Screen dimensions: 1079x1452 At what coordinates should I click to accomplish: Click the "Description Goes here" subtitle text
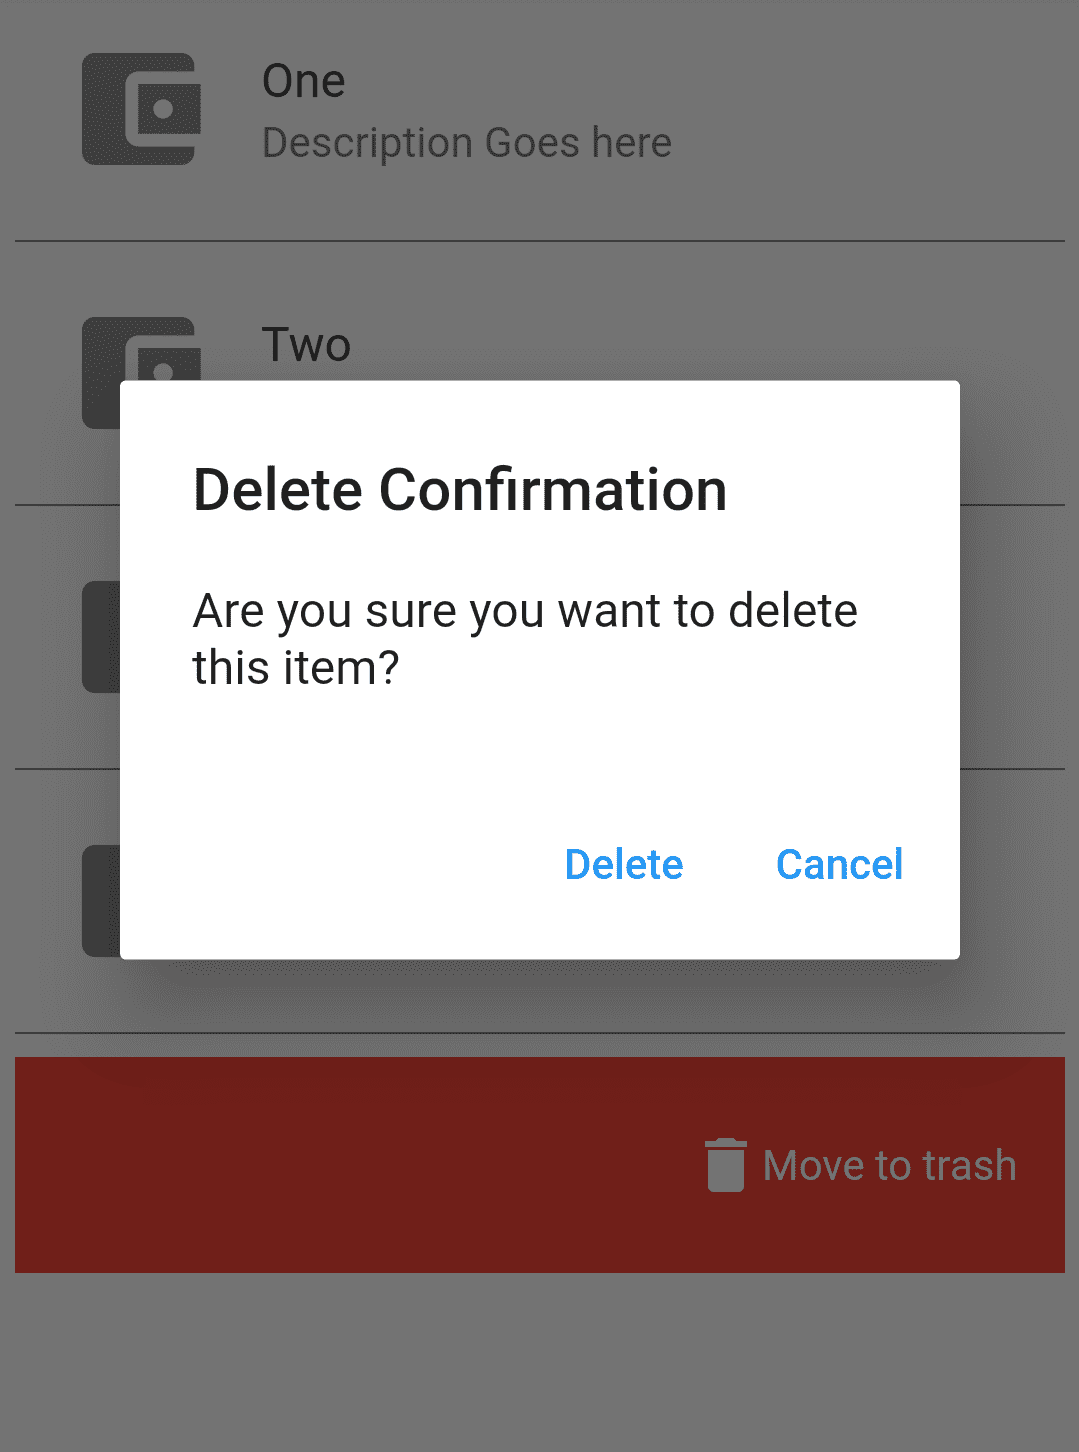click(467, 143)
